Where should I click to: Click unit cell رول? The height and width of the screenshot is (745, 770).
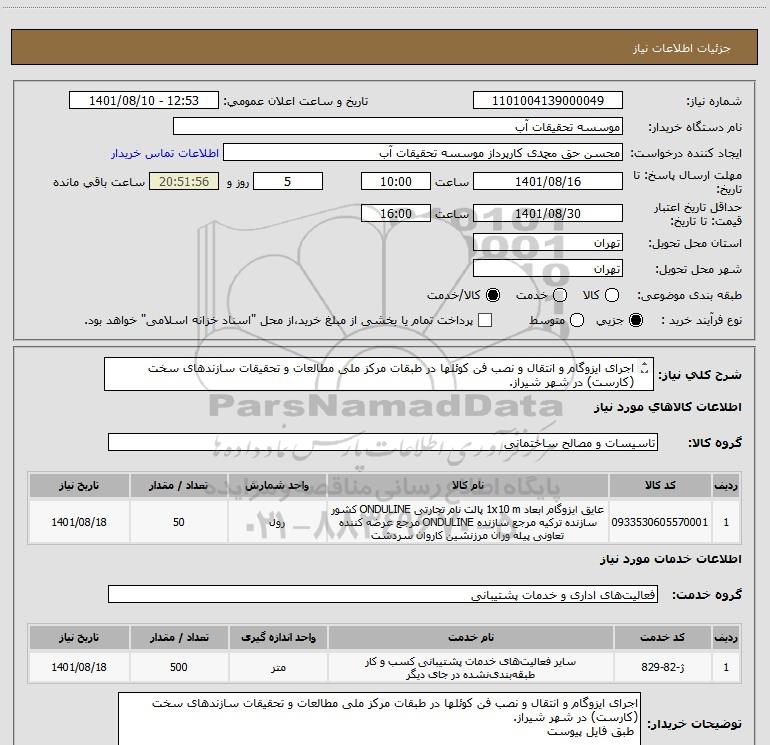(x=277, y=522)
